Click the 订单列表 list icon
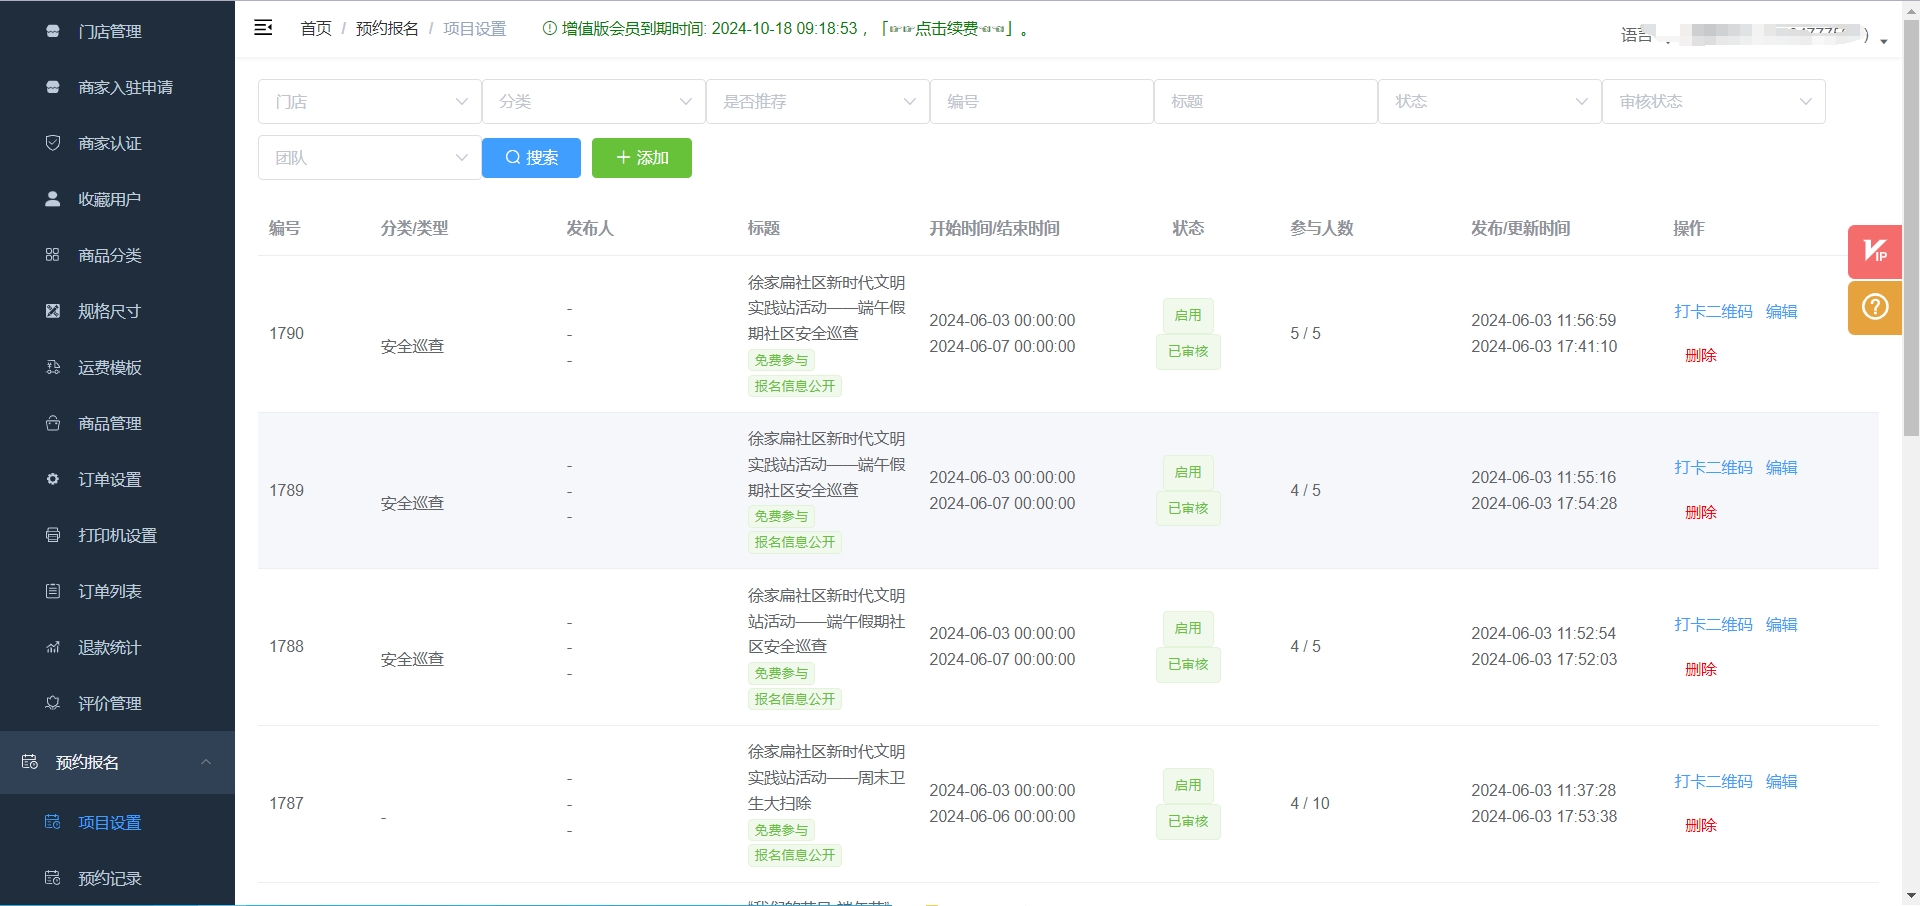The image size is (1920, 906). 53,591
